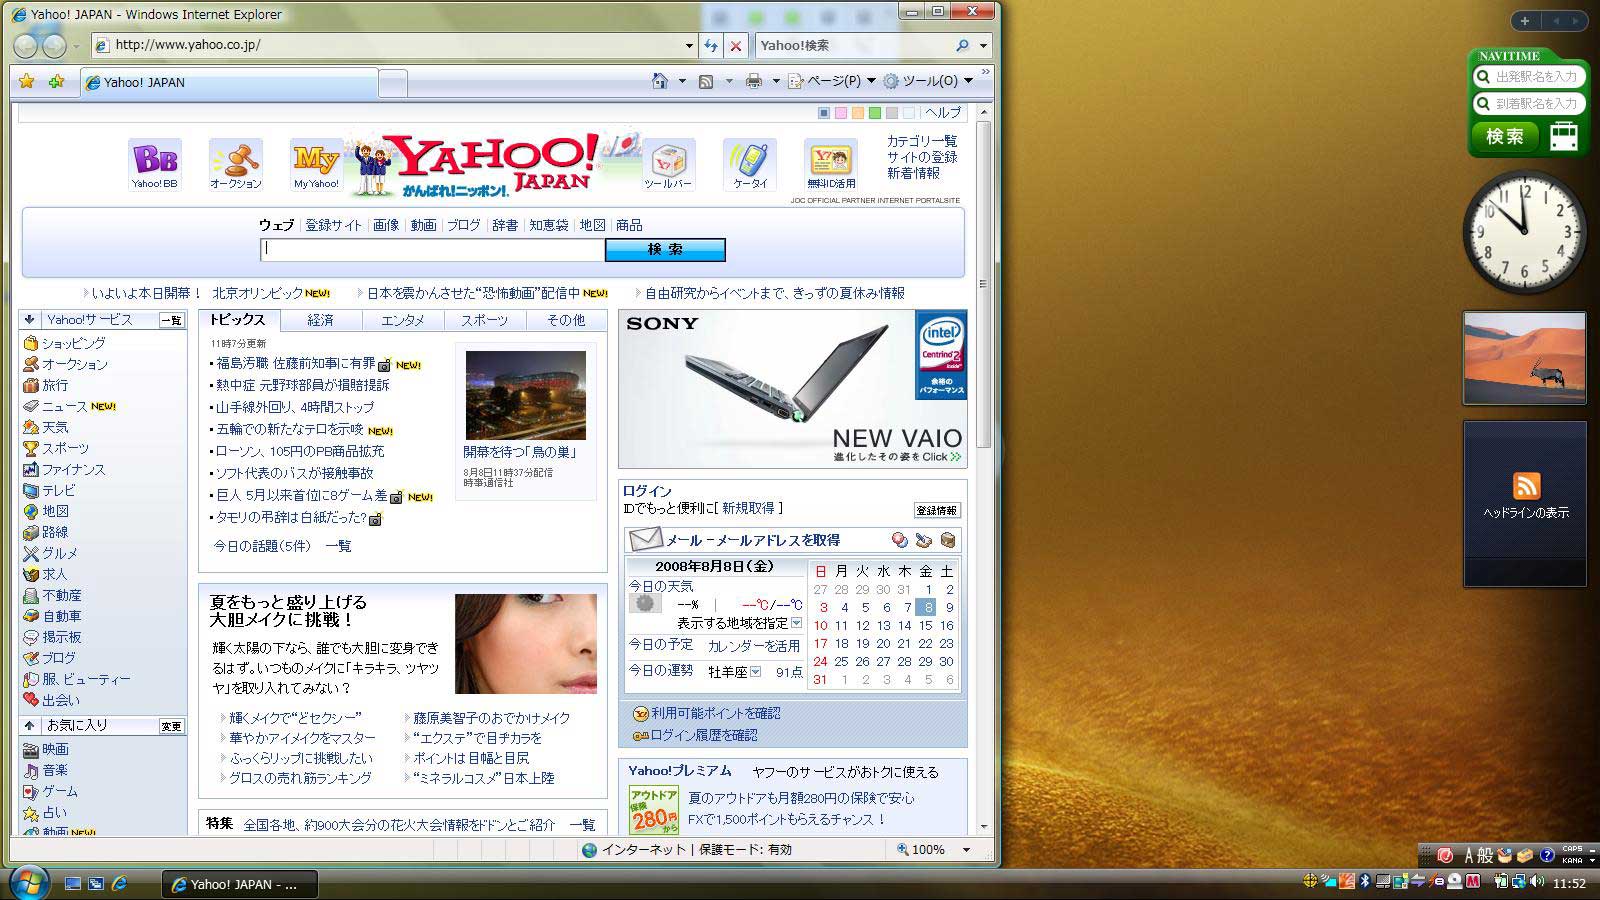Image resolution: width=1600 pixels, height=900 pixels.
Task: Collapse the お気に入り section arrow
Action: tap(30, 725)
